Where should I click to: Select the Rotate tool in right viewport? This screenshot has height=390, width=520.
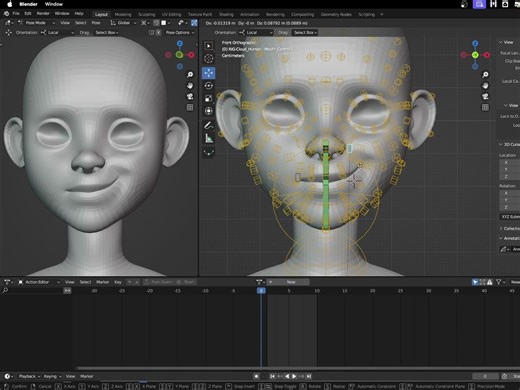pyautogui.click(x=209, y=86)
